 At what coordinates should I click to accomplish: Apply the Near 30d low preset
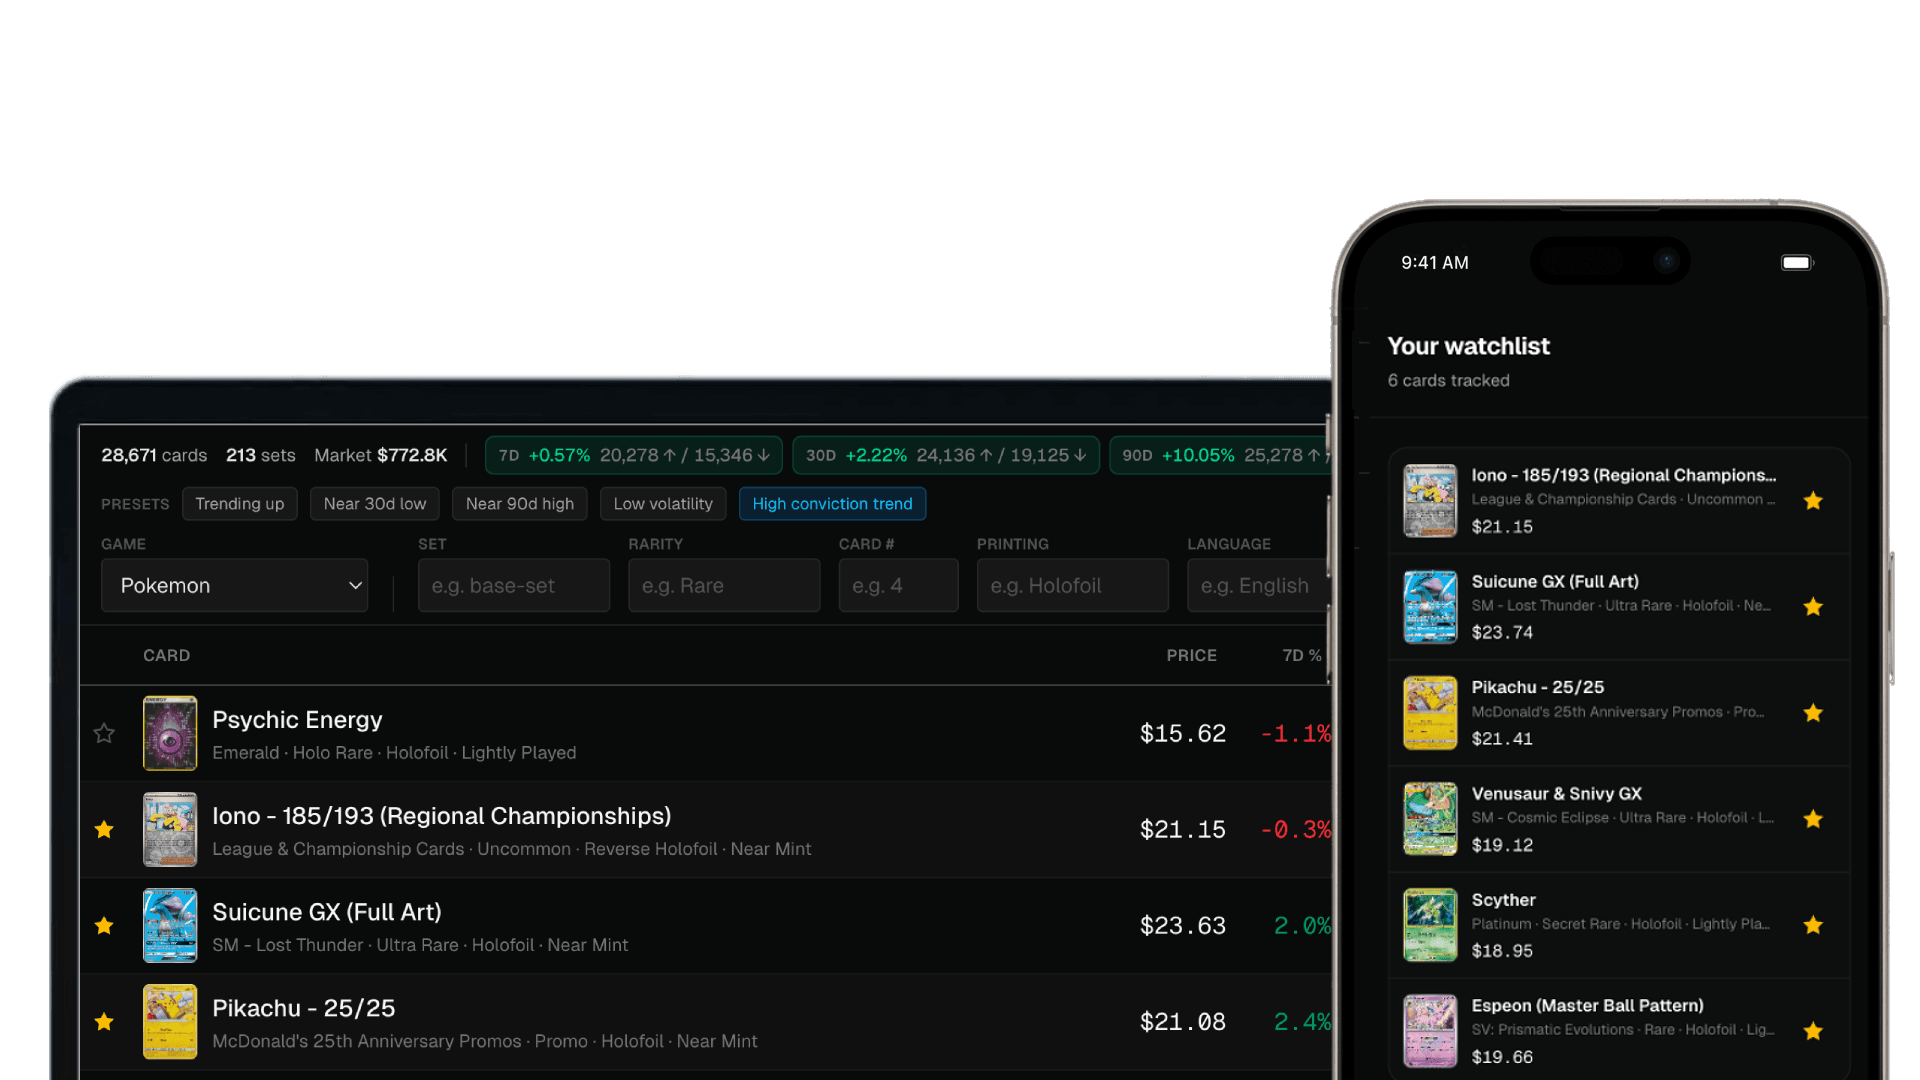tap(375, 504)
